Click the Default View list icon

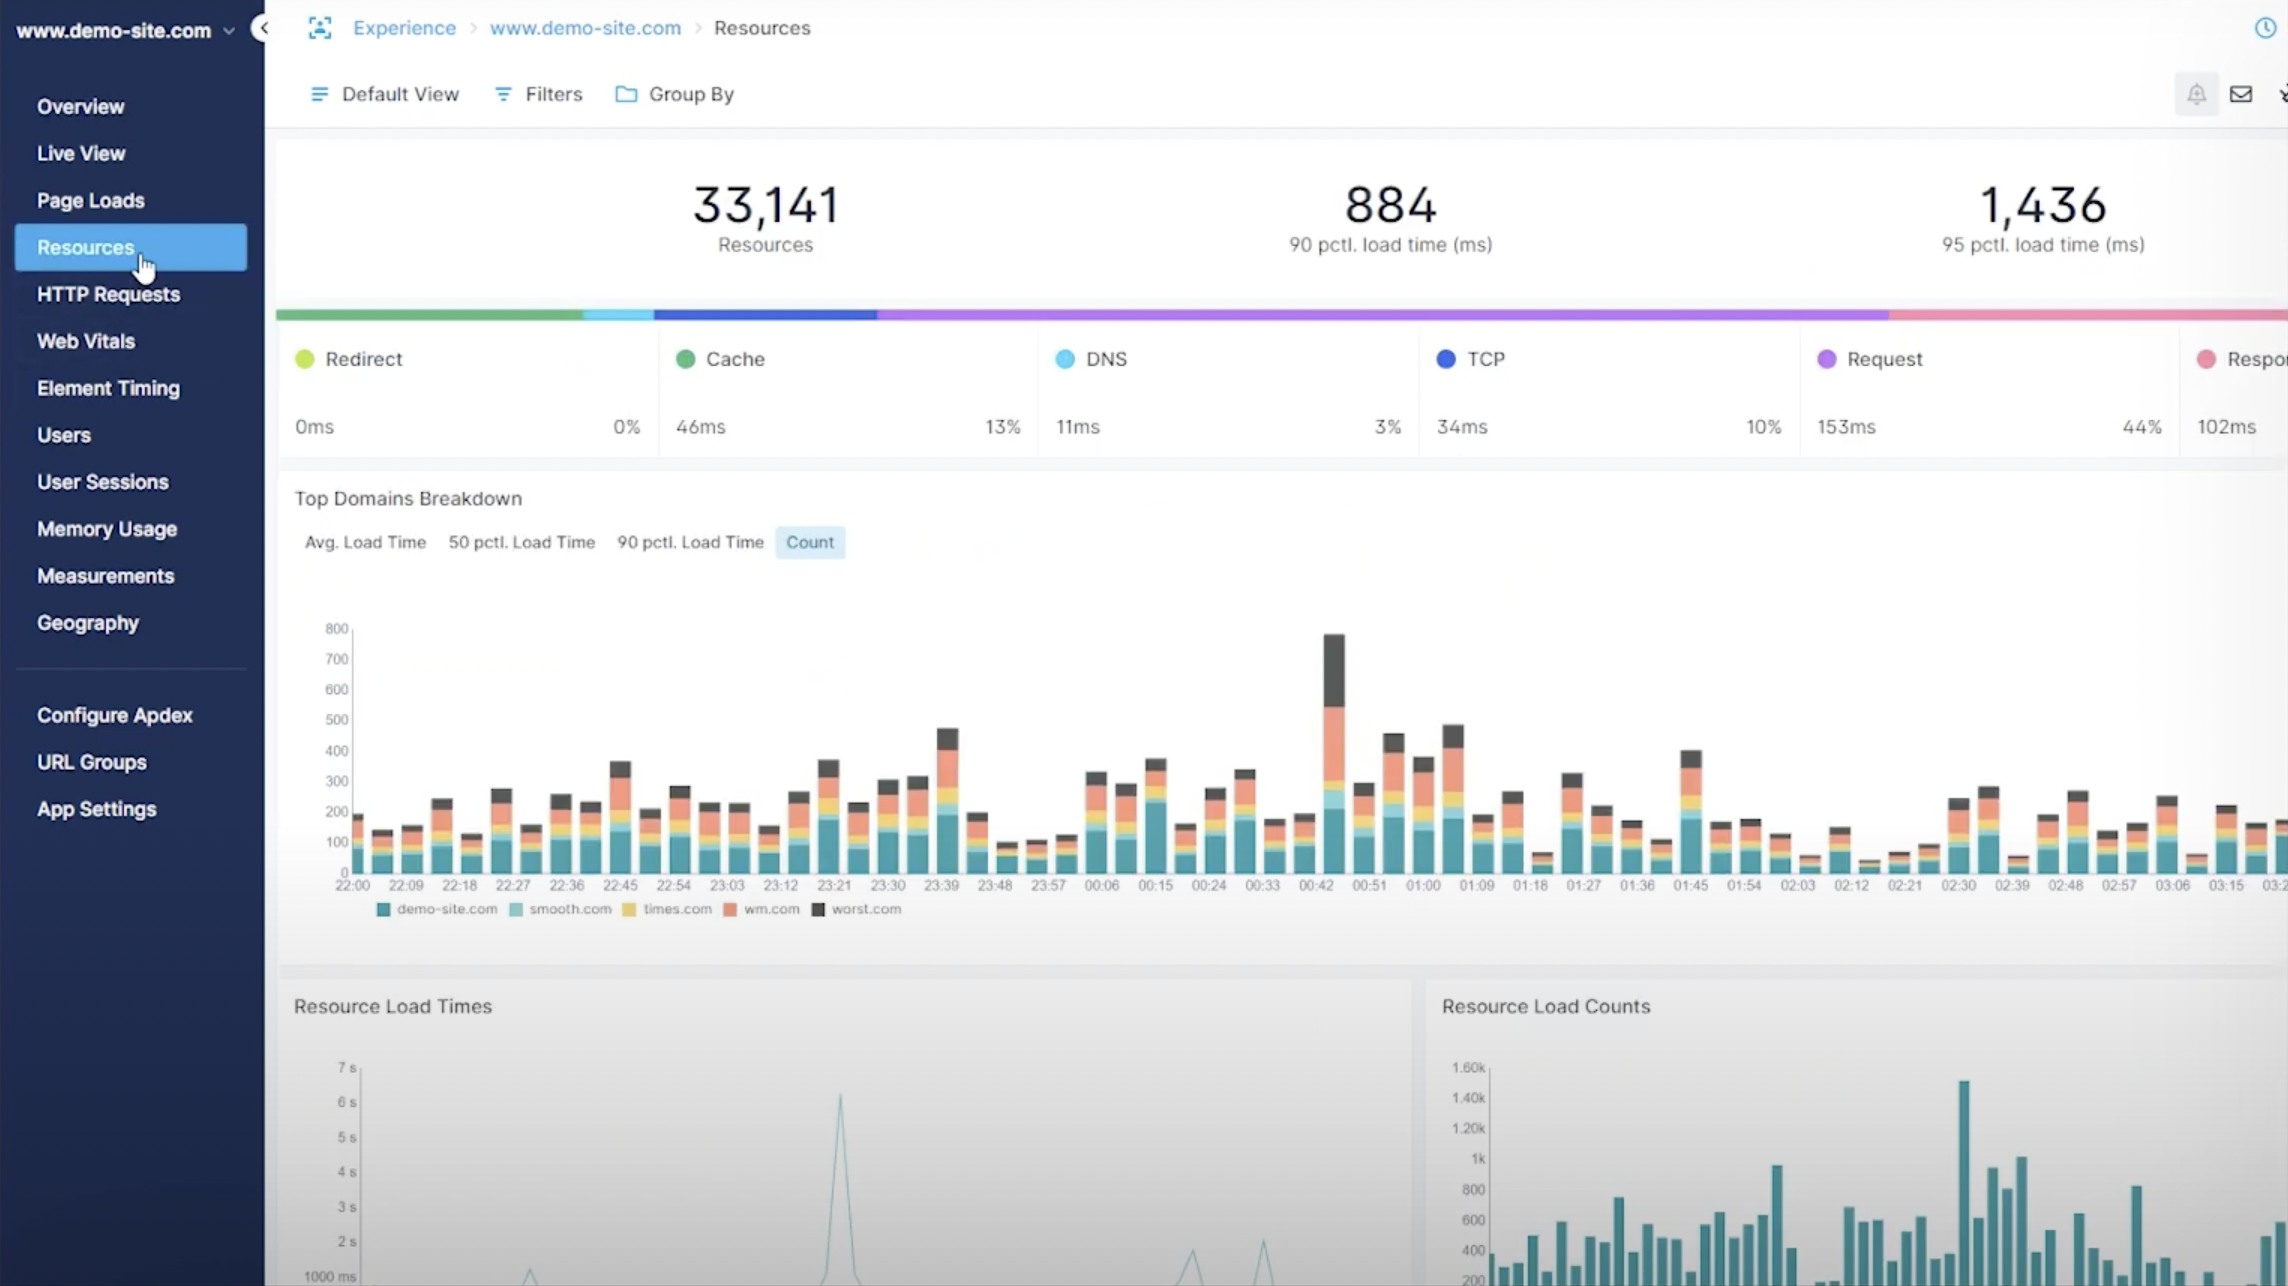click(319, 94)
